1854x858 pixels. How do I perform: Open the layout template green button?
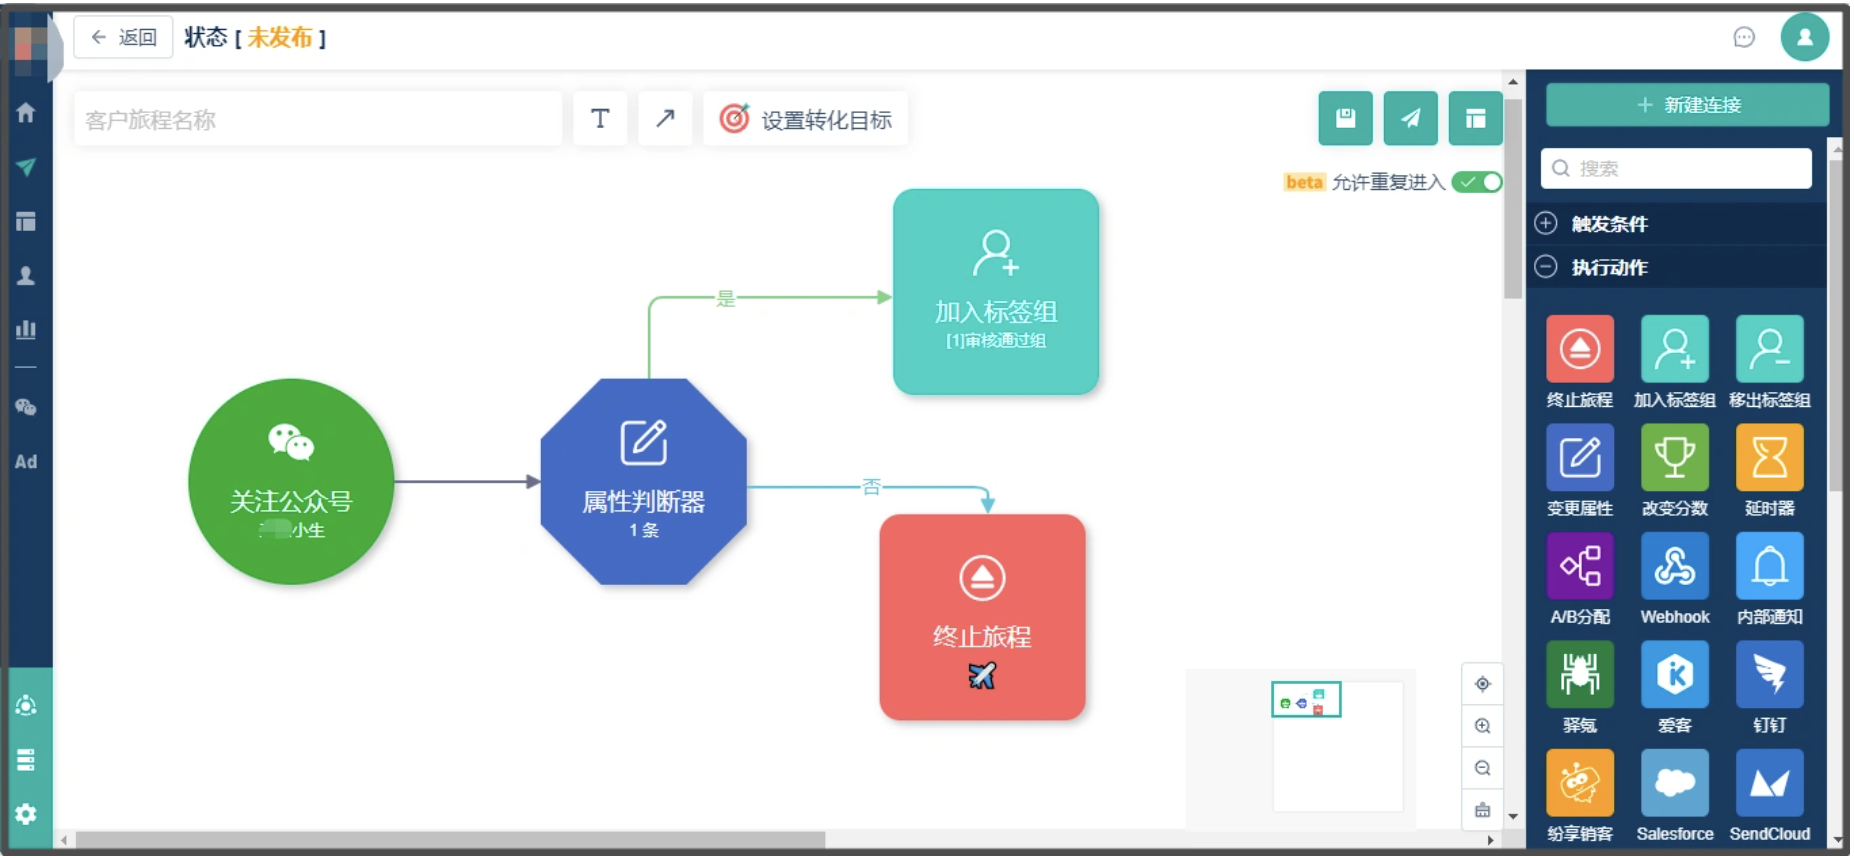point(1476,119)
